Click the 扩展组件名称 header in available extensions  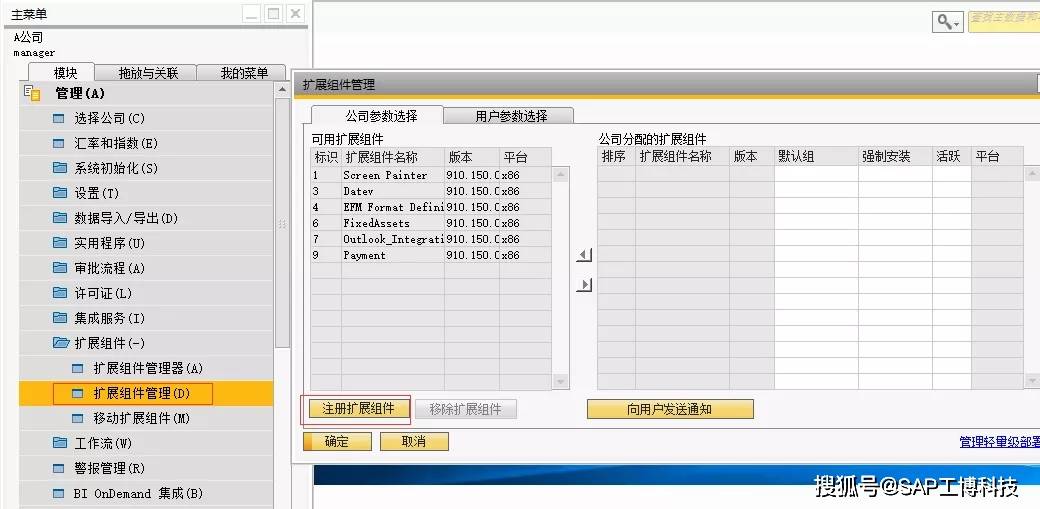393,157
